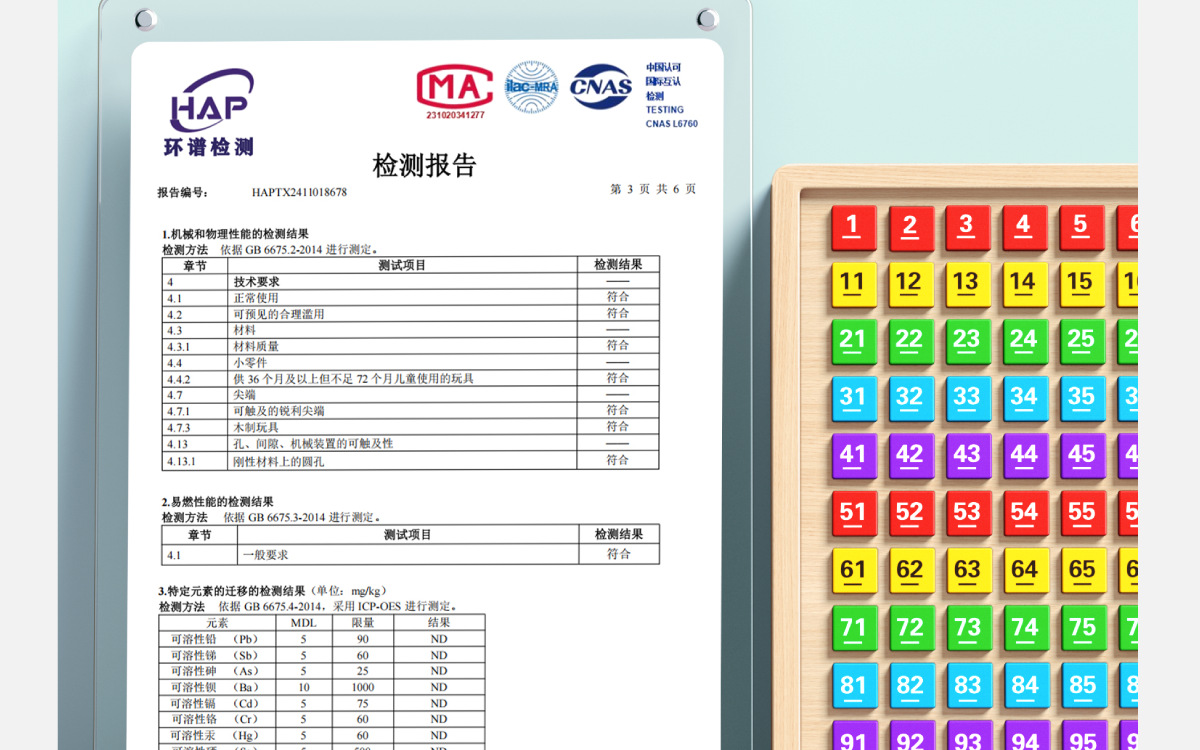Click the ilac-MRA round logo
This screenshot has height=750, width=1200.
[531, 87]
